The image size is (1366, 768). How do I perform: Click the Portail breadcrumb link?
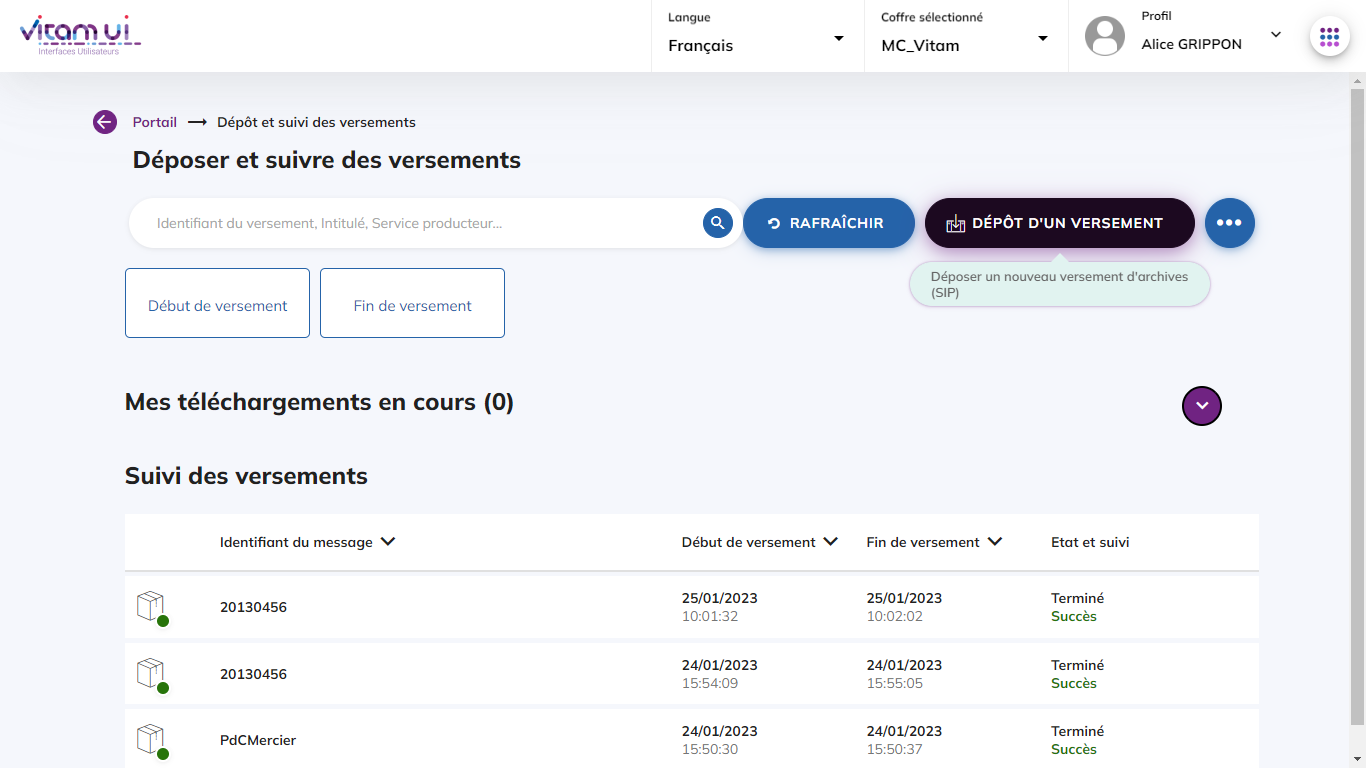coord(154,122)
